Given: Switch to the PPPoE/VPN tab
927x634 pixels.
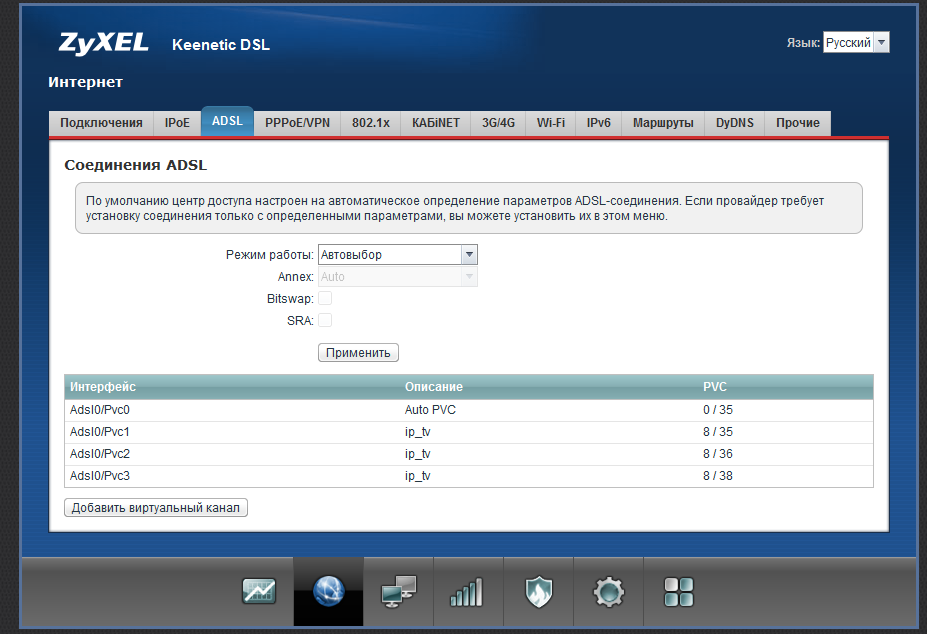Looking at the screenshot, I should (x=297, y=123).
